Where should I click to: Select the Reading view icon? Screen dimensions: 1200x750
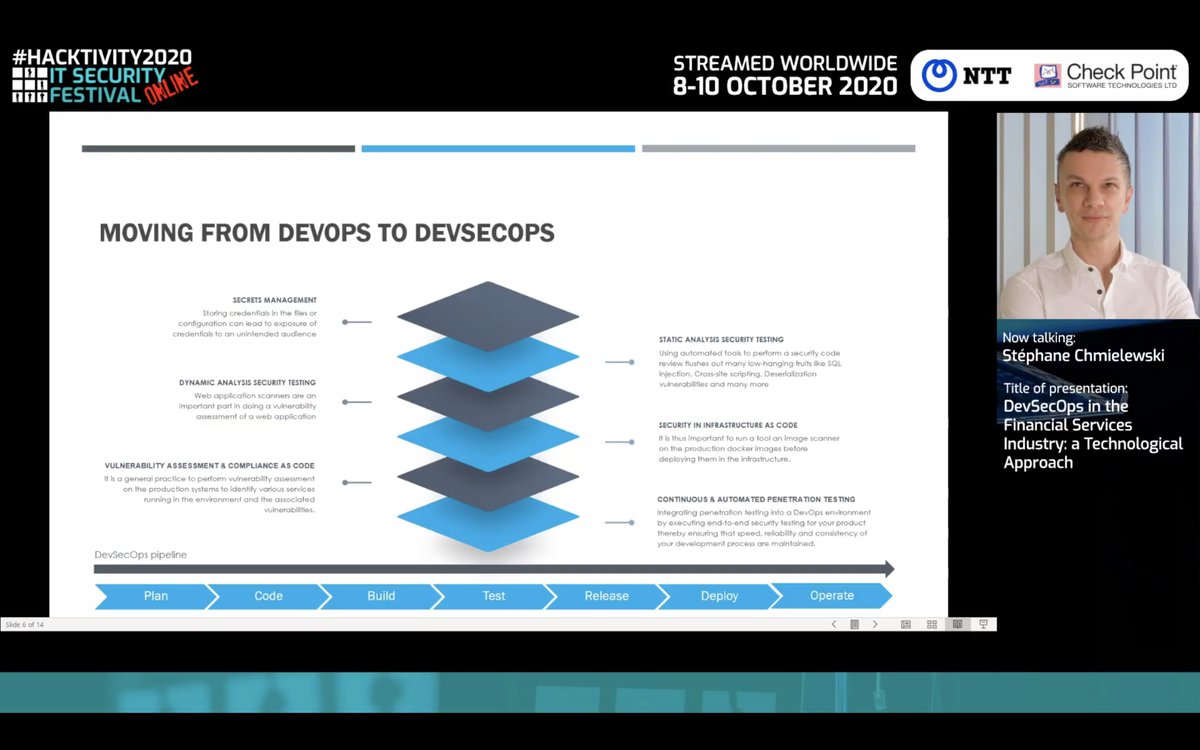coord(957,624)
